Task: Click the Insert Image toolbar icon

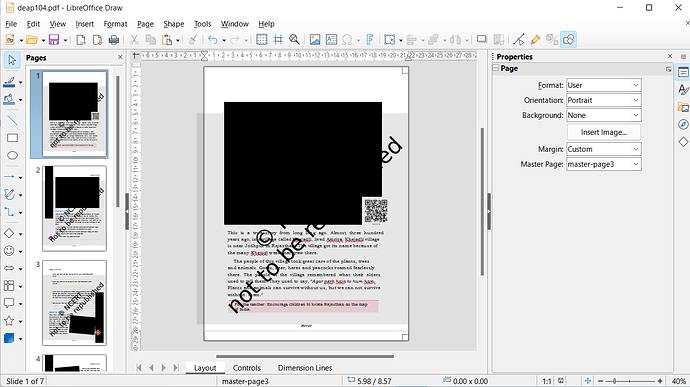Action: (315, 40)
